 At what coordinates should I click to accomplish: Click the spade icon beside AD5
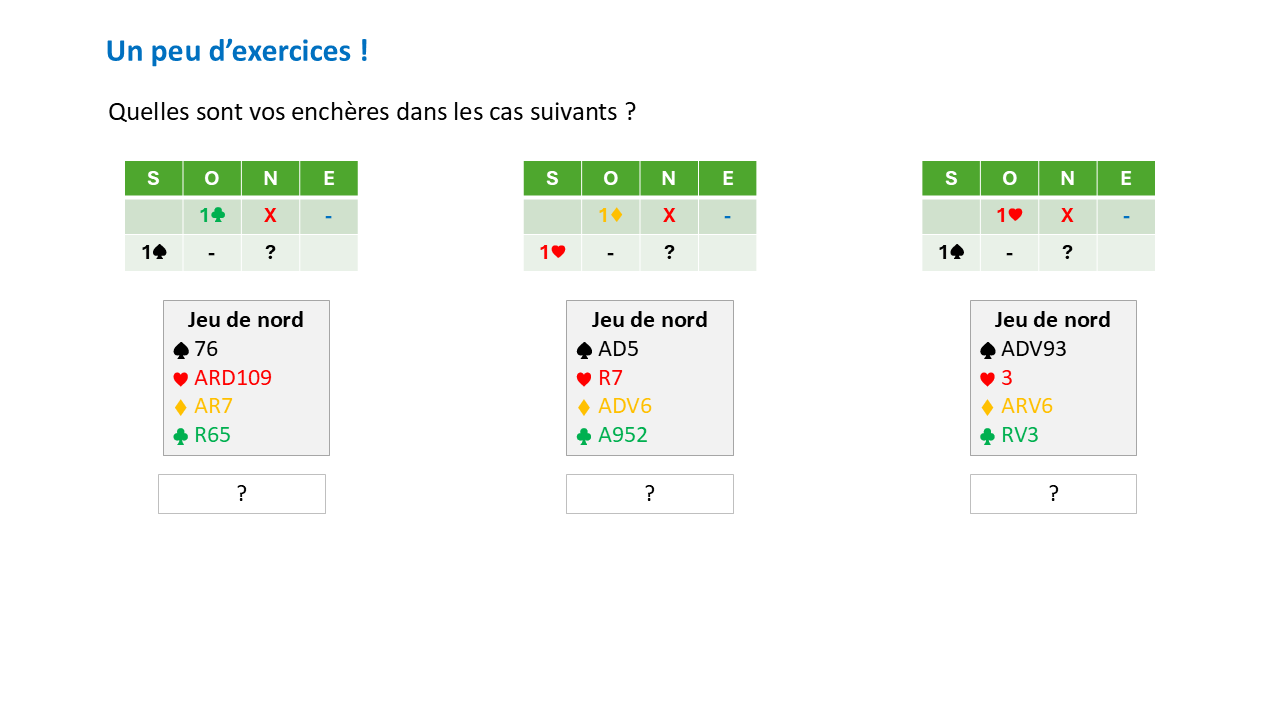coord(585,350)
